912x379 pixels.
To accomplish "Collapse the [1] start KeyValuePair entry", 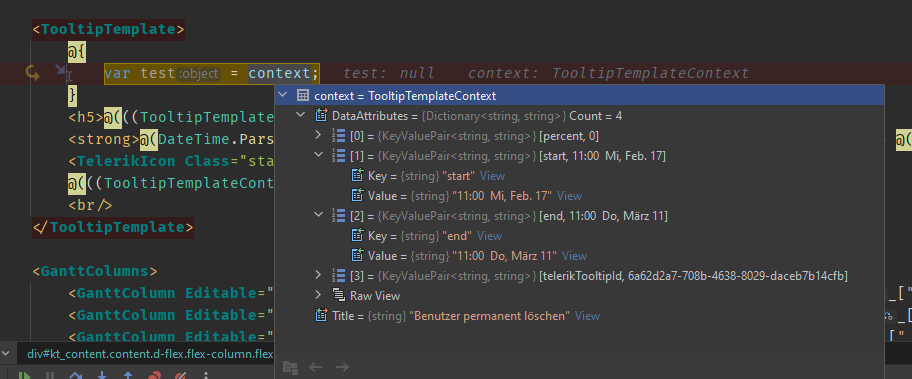I will click(318, 155).
